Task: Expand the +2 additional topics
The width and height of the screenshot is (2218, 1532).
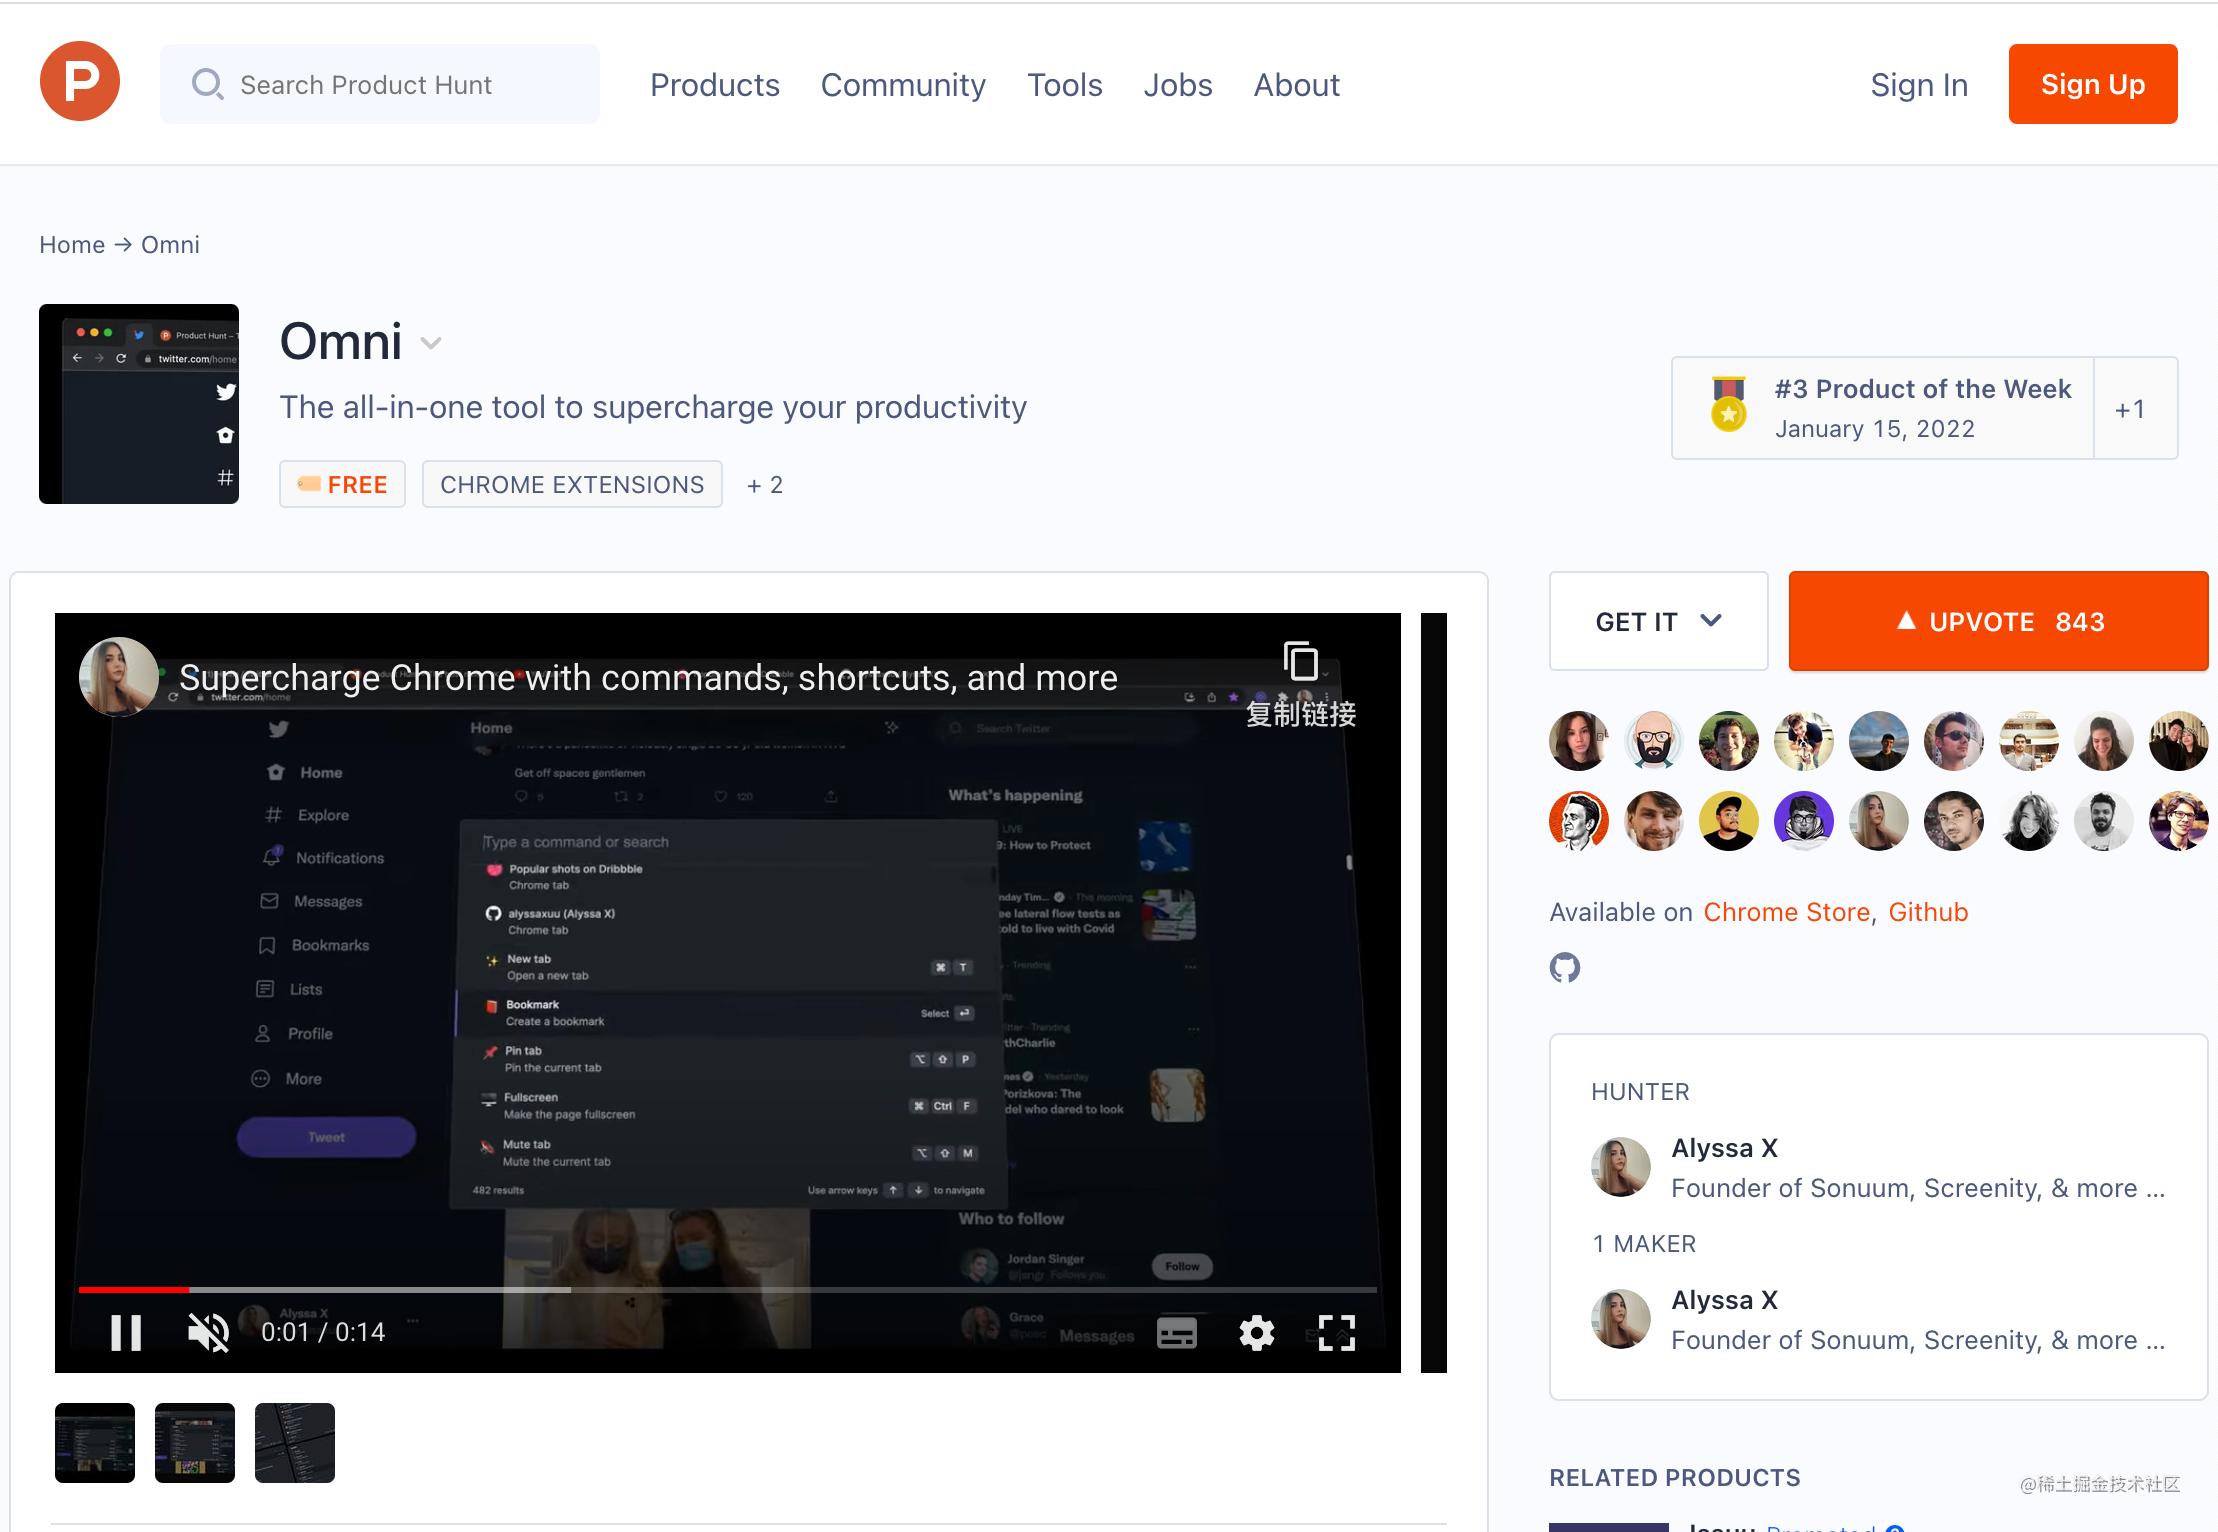Action: coord(765,485)
